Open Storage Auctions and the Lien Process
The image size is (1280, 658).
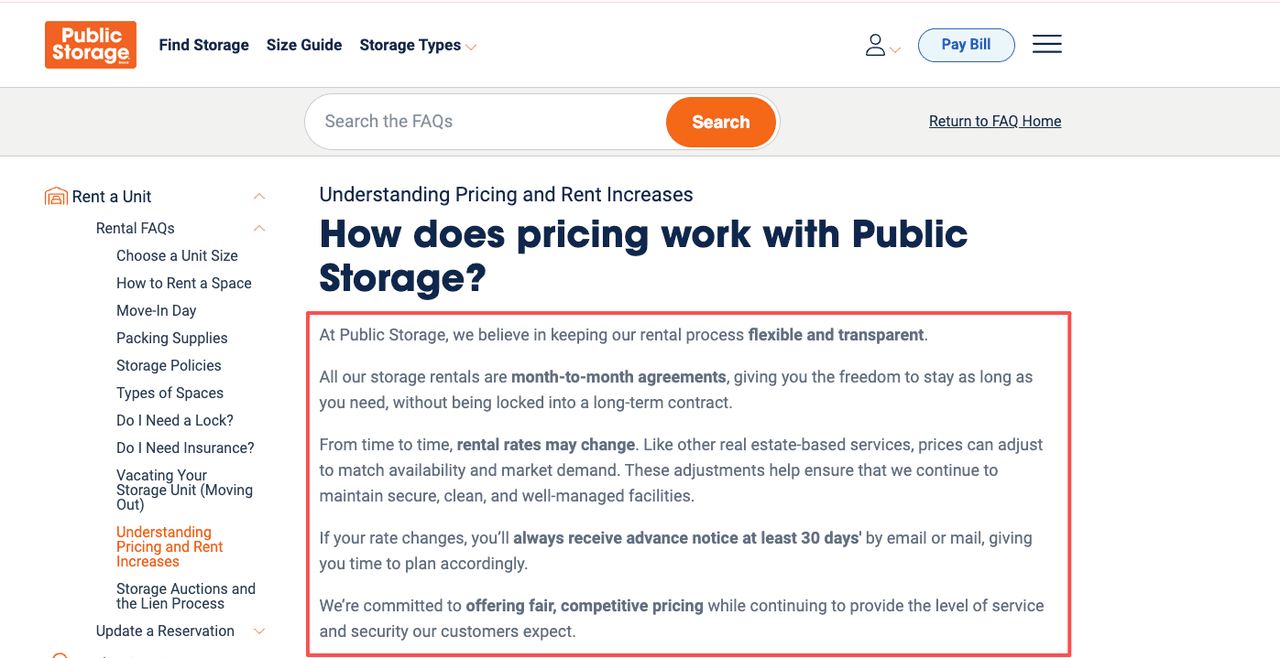186,596
